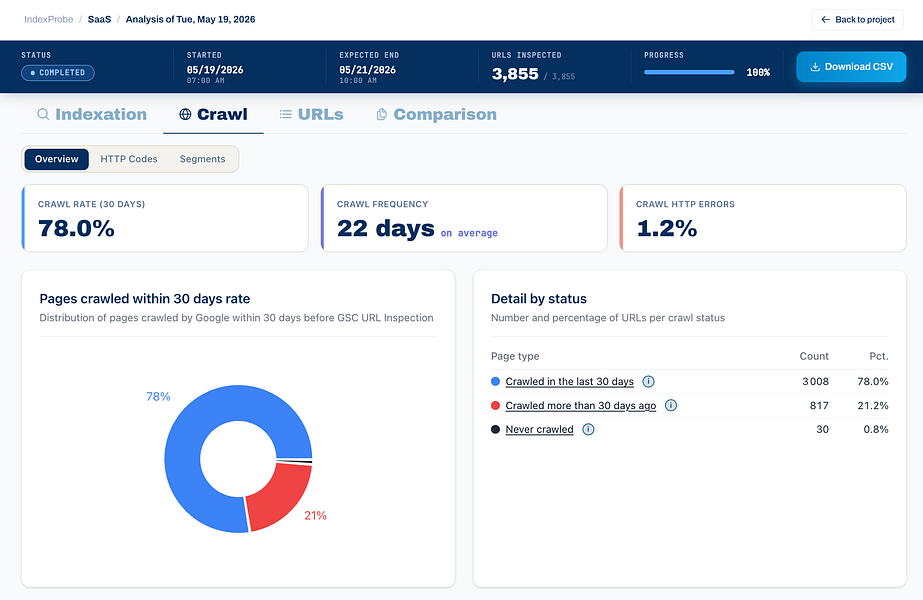Switch to the Segments view
Screen dimensions: 923x600
tap(202, 159)
